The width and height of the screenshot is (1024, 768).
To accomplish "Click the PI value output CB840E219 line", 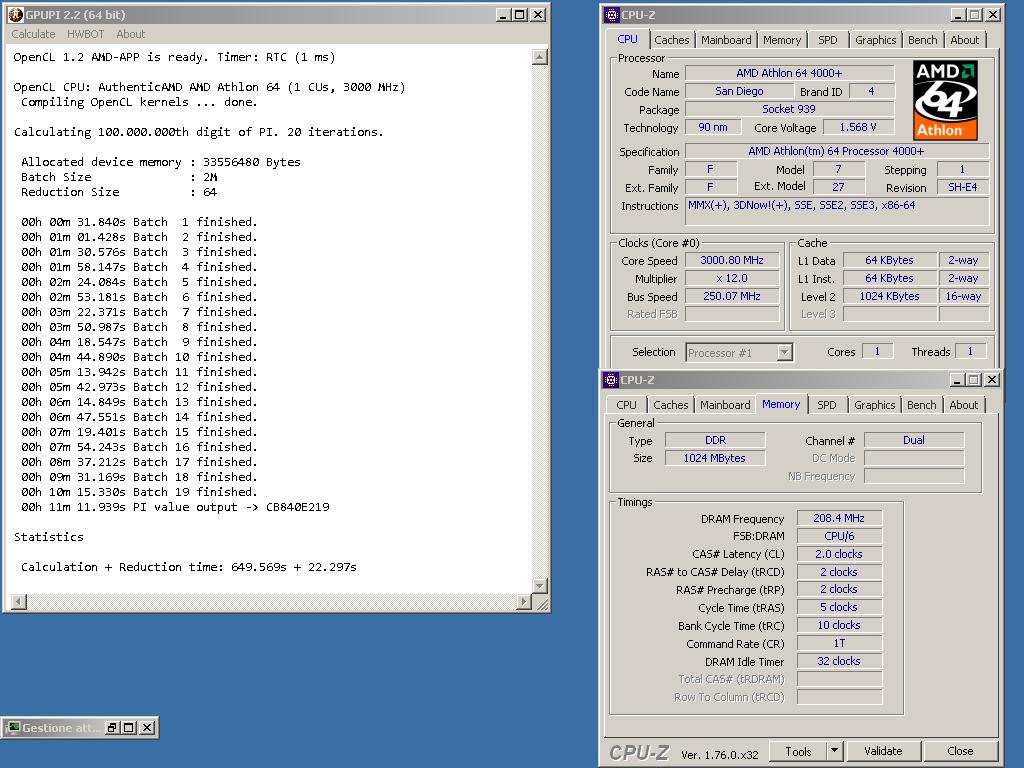I will click(175, 507).
